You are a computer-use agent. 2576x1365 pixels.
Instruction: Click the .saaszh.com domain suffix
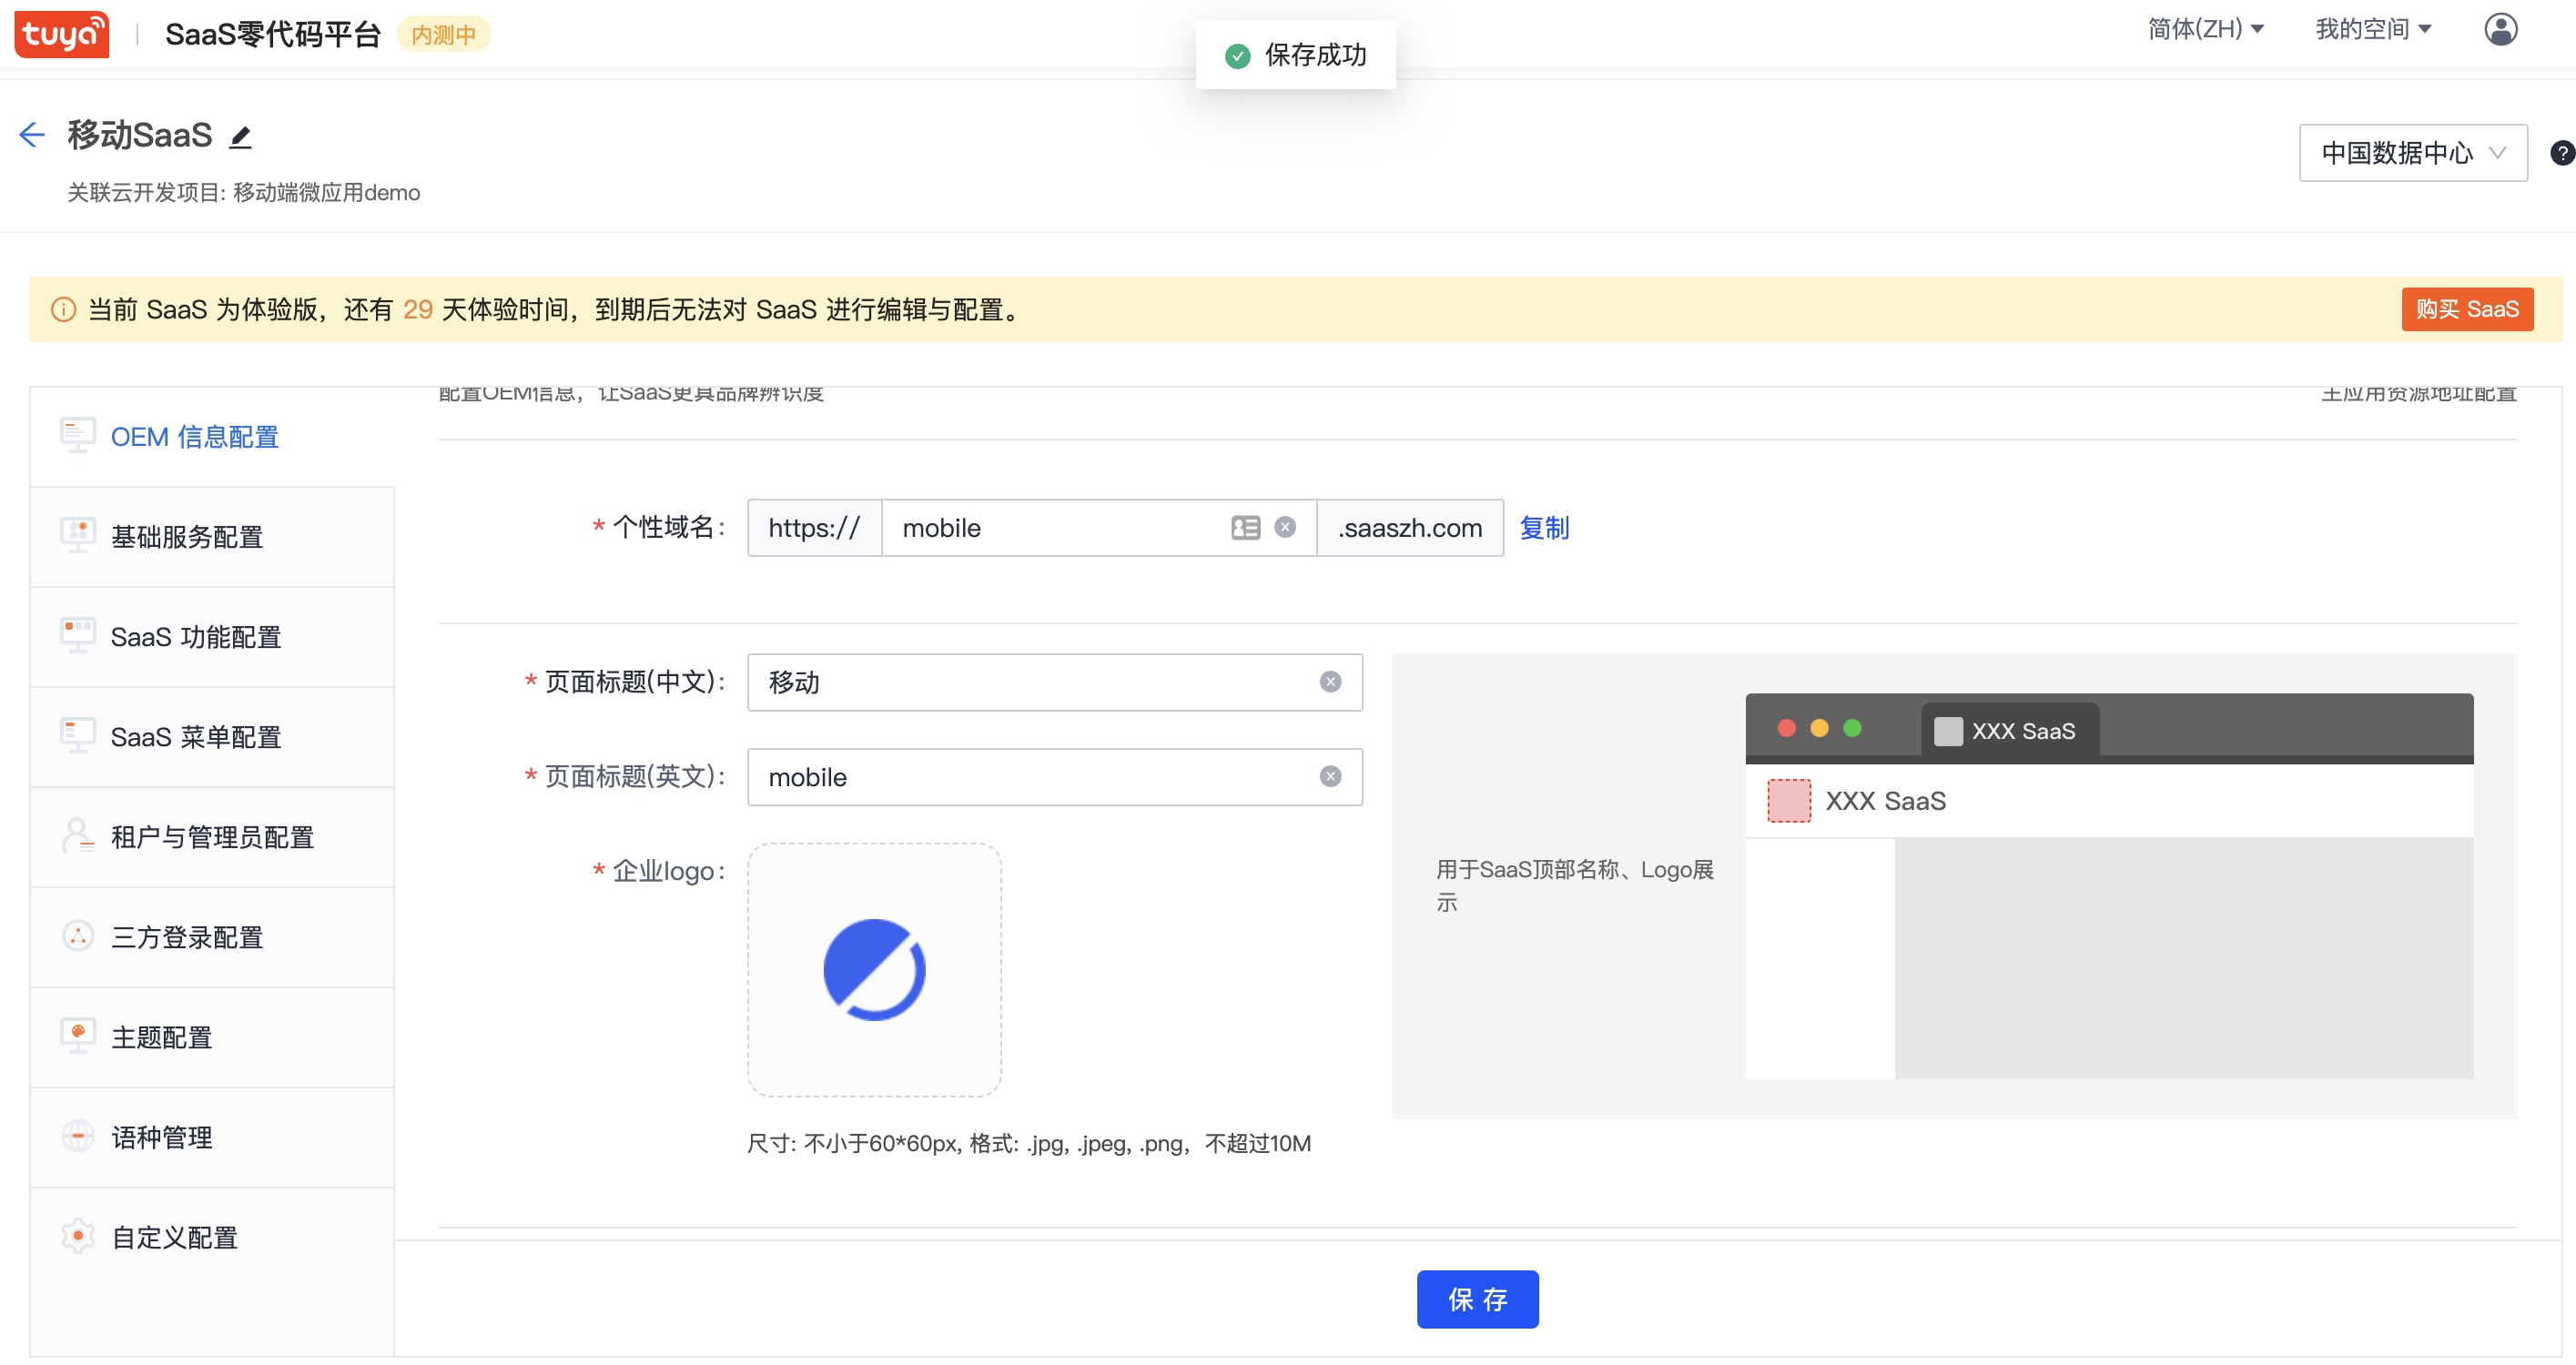[x=1409, y=528]
